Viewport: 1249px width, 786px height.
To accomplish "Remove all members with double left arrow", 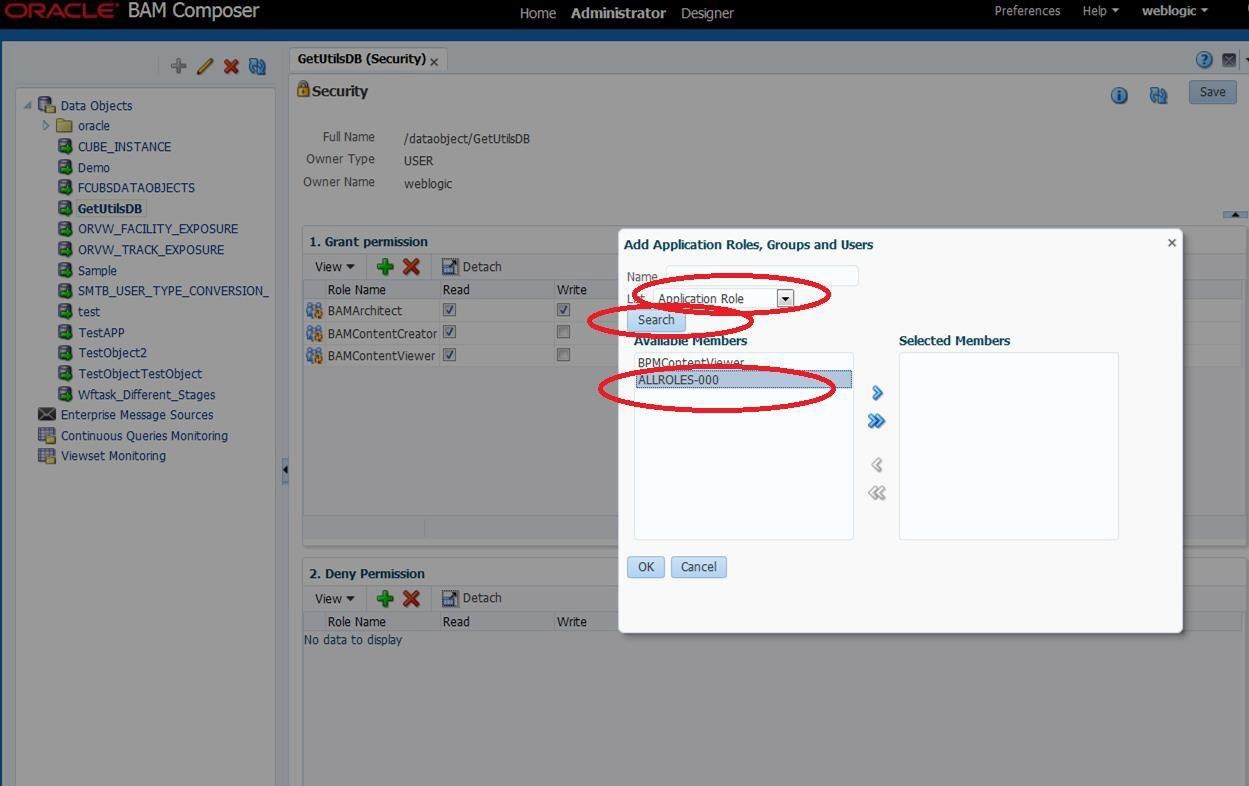I will (x=877, y=493).
